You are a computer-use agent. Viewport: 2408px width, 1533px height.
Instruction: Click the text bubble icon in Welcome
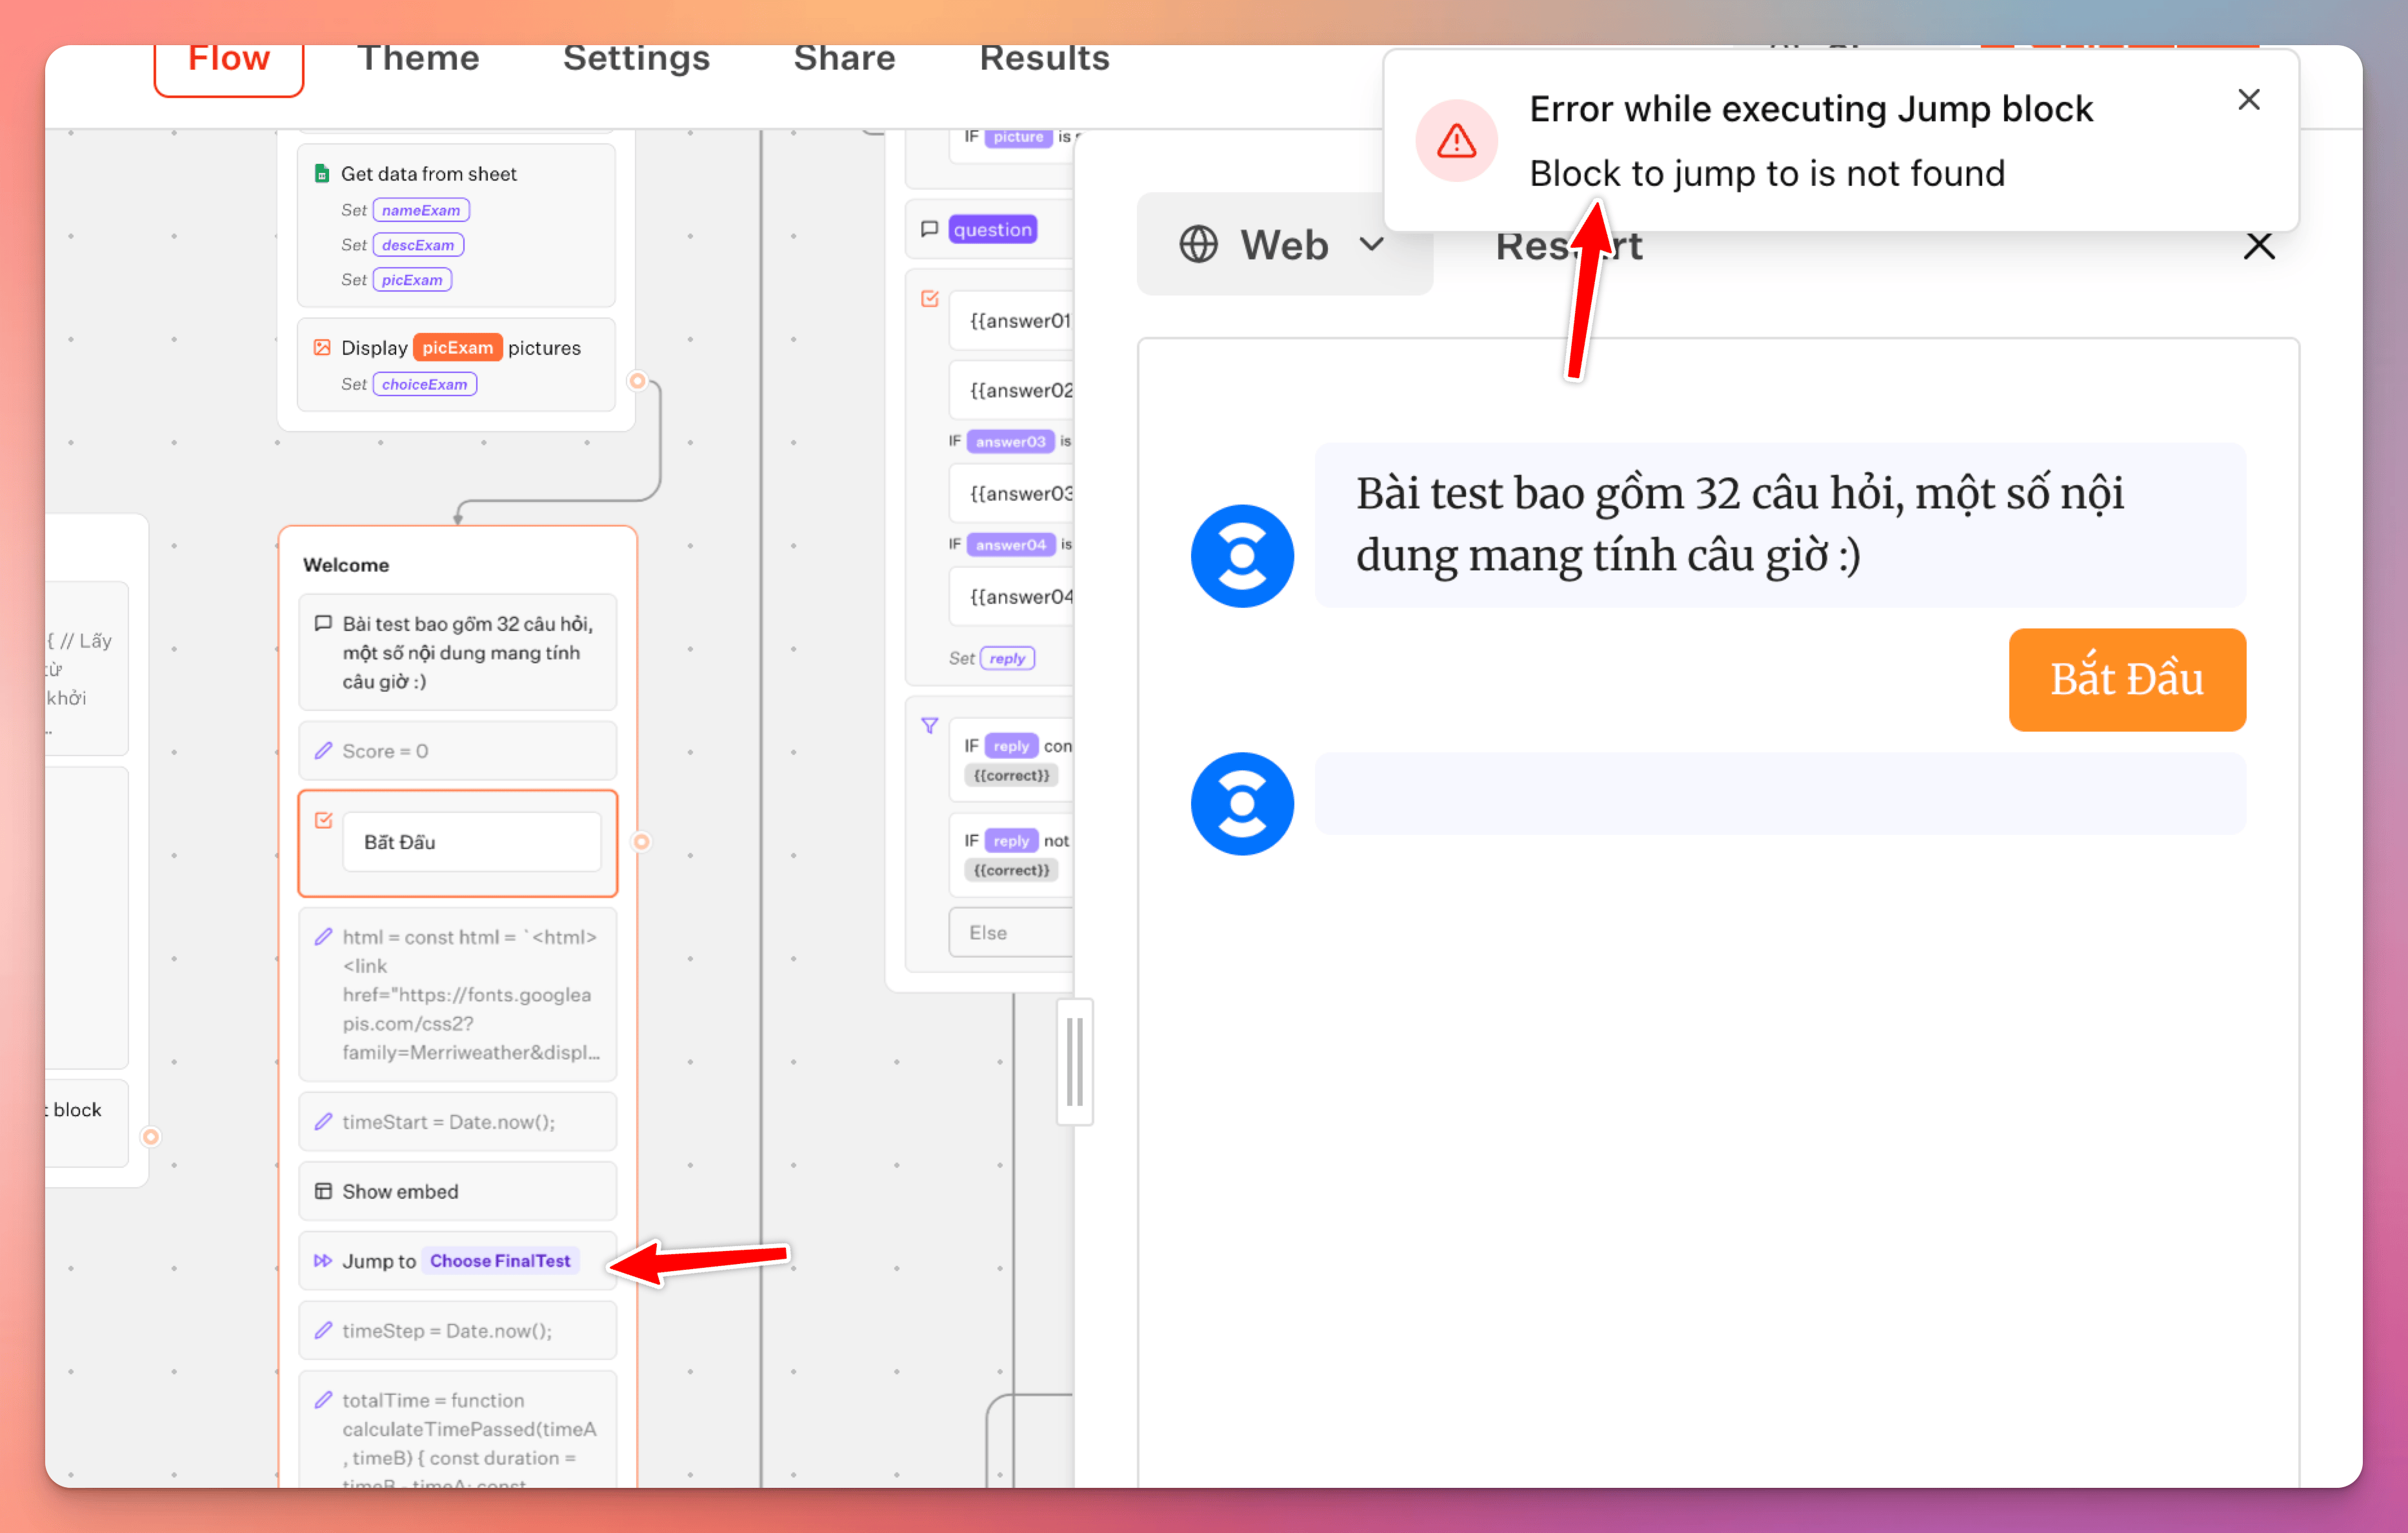tap(323, 624)
